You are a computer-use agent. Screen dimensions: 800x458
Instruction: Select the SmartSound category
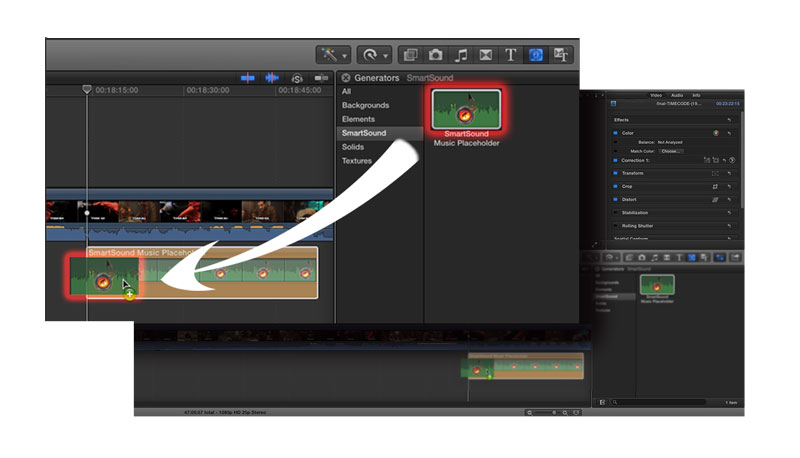click(x=380, y=133)
